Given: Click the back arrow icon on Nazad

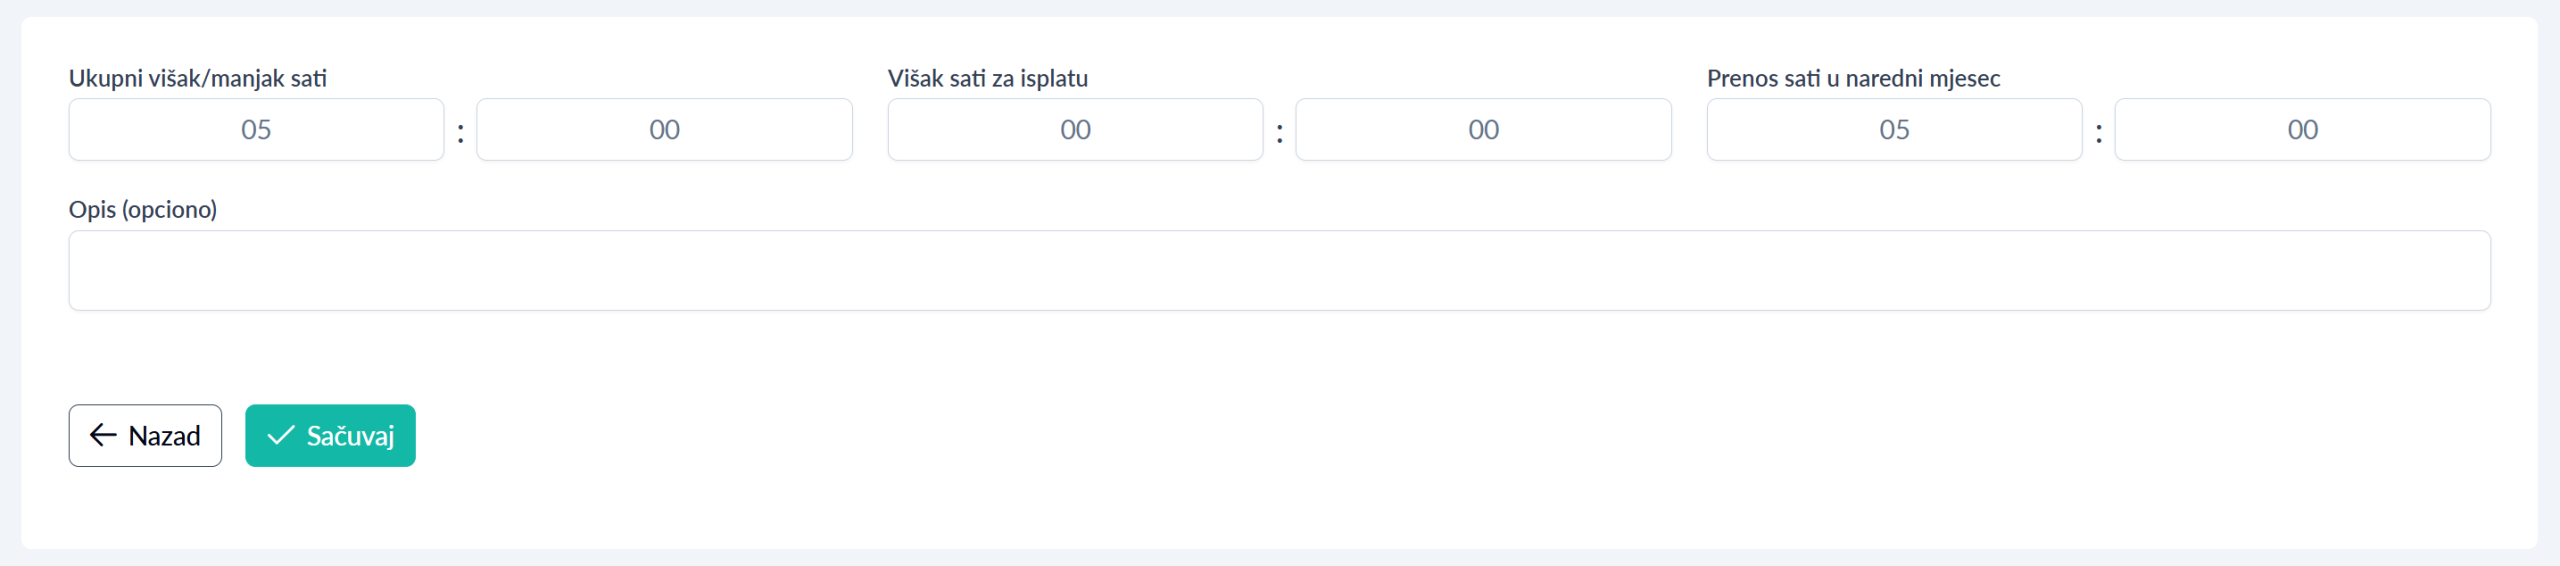Looking at the screenshot, I should coord(103,435).
